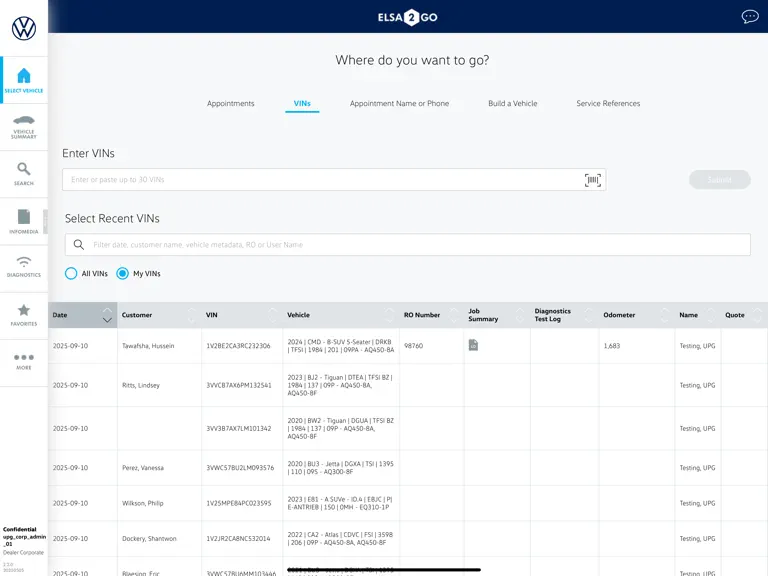Image resolution: width=768 pixels, height=576 pixels.
Task: Click the magnifier in recent VINs filter
Action: point(78,244)
